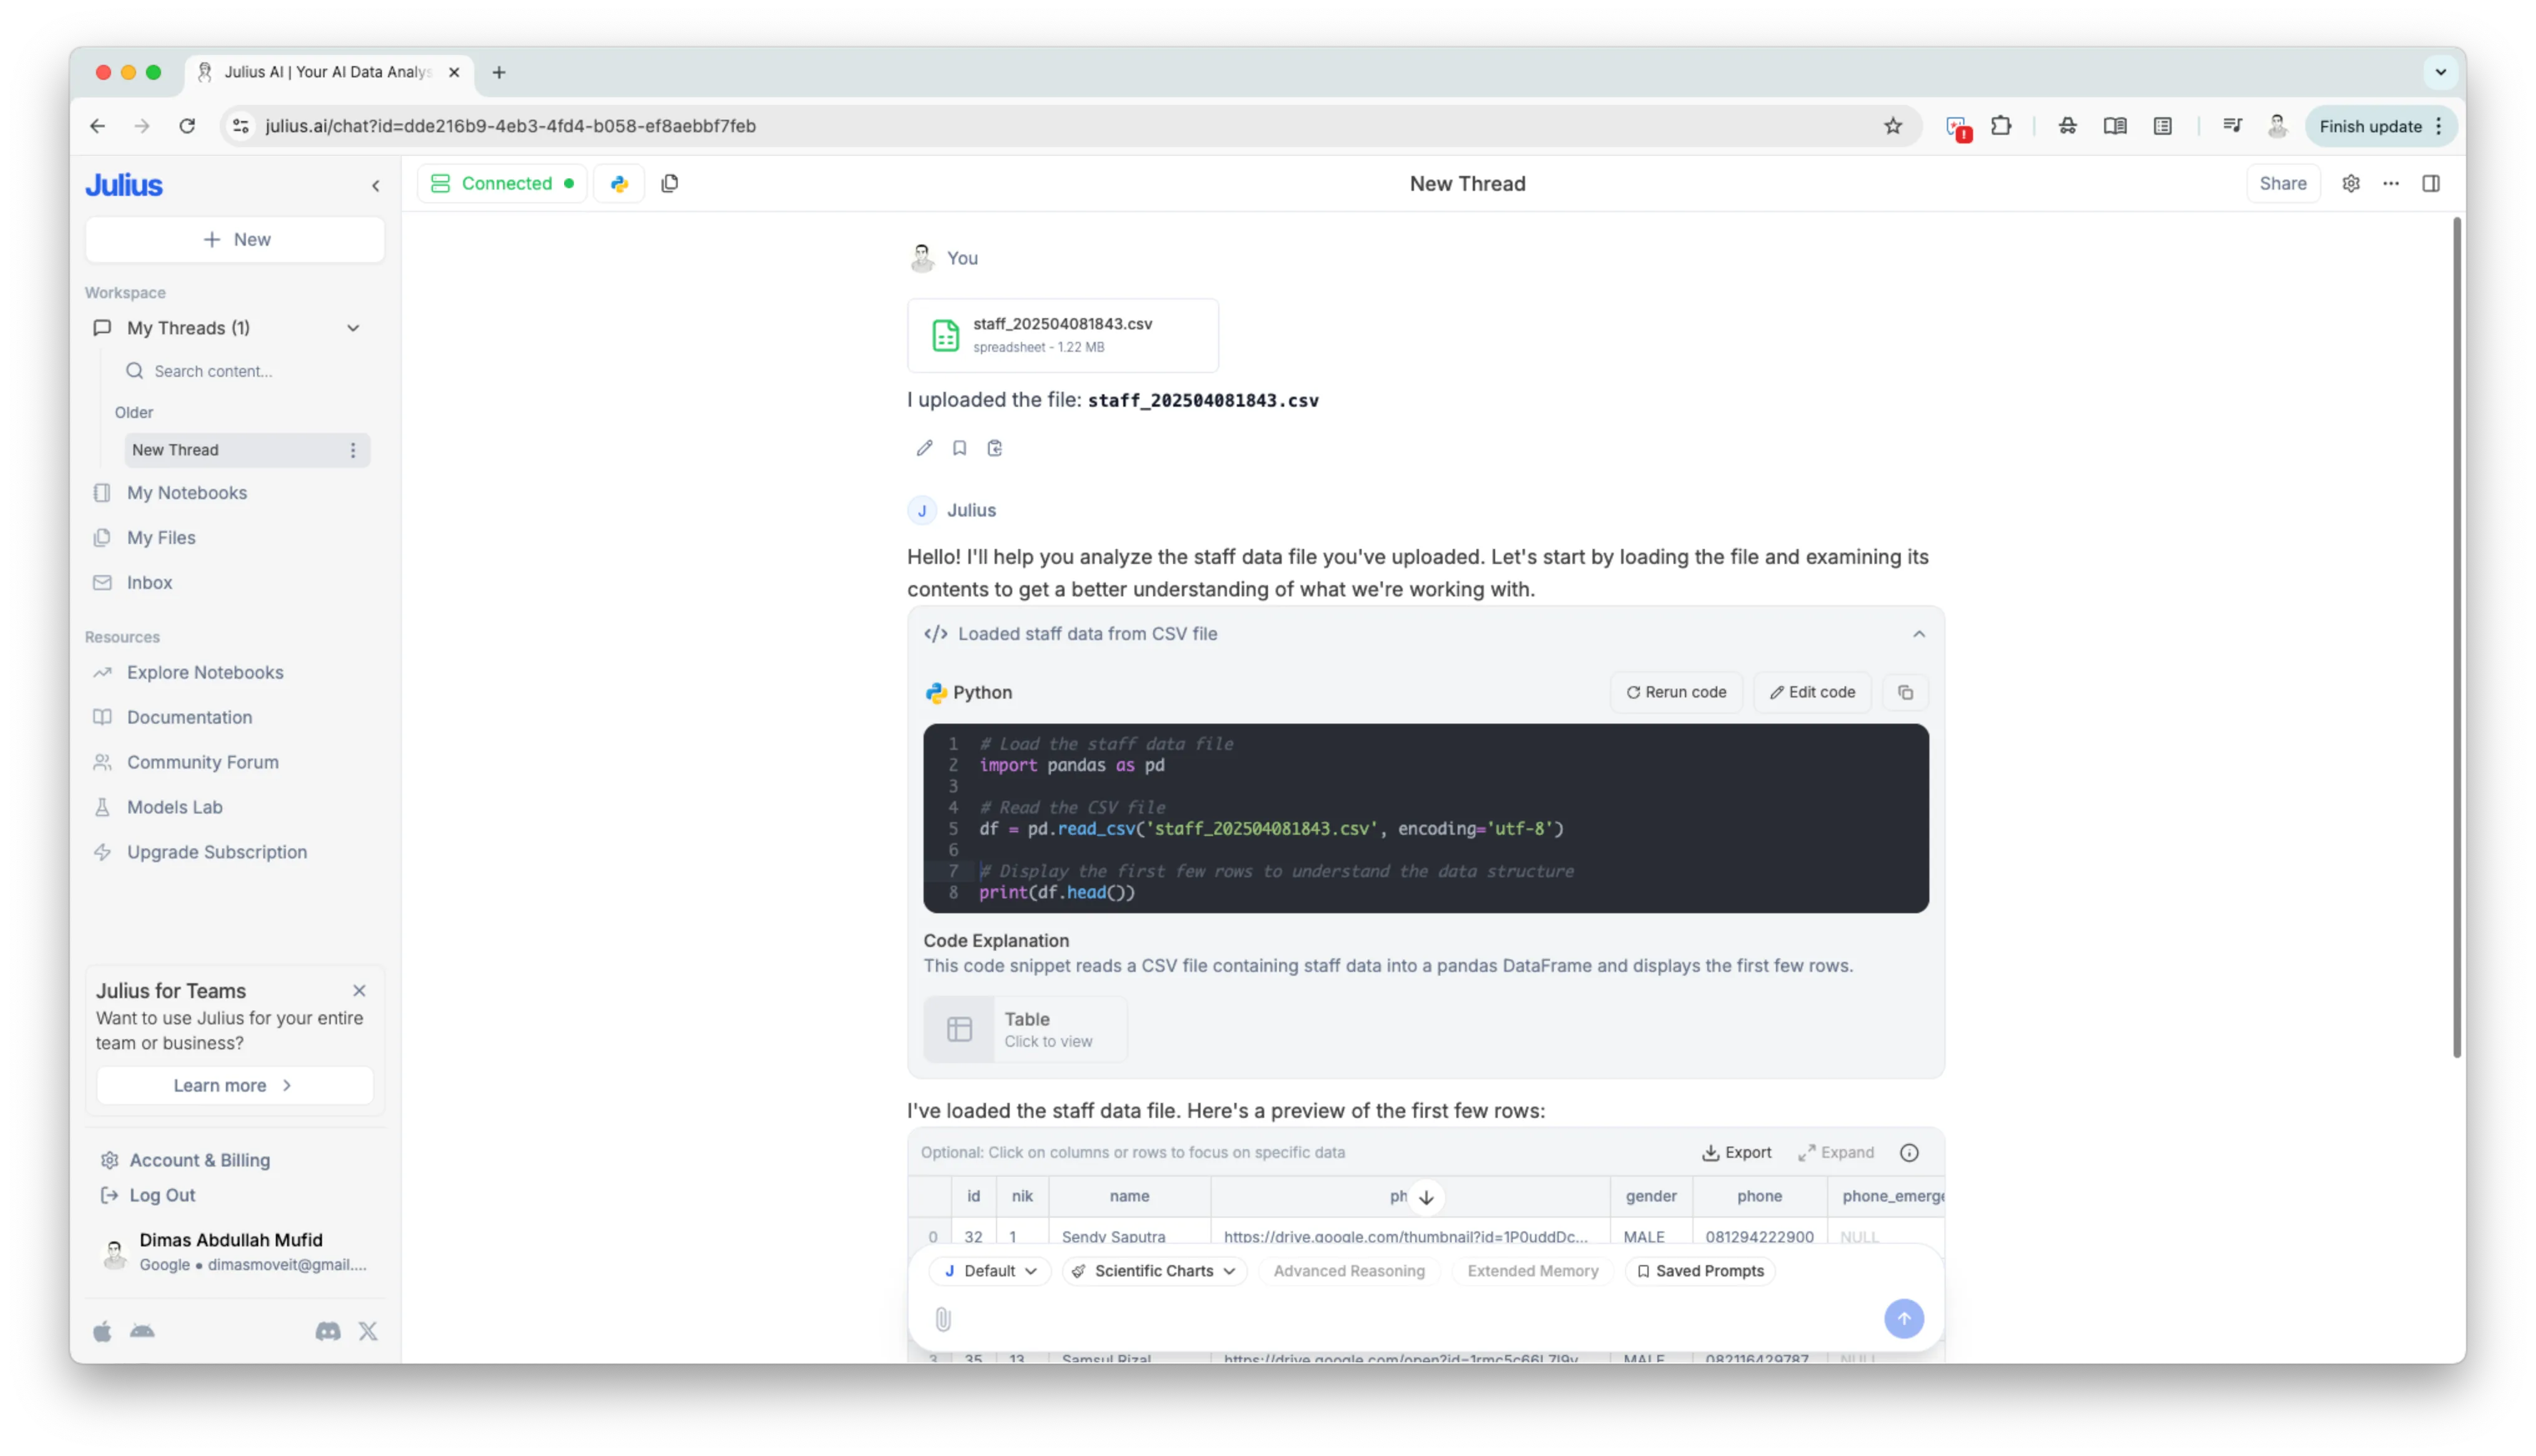
Task: Open My Notebooks in sidebar
Action: coord(187,493)
